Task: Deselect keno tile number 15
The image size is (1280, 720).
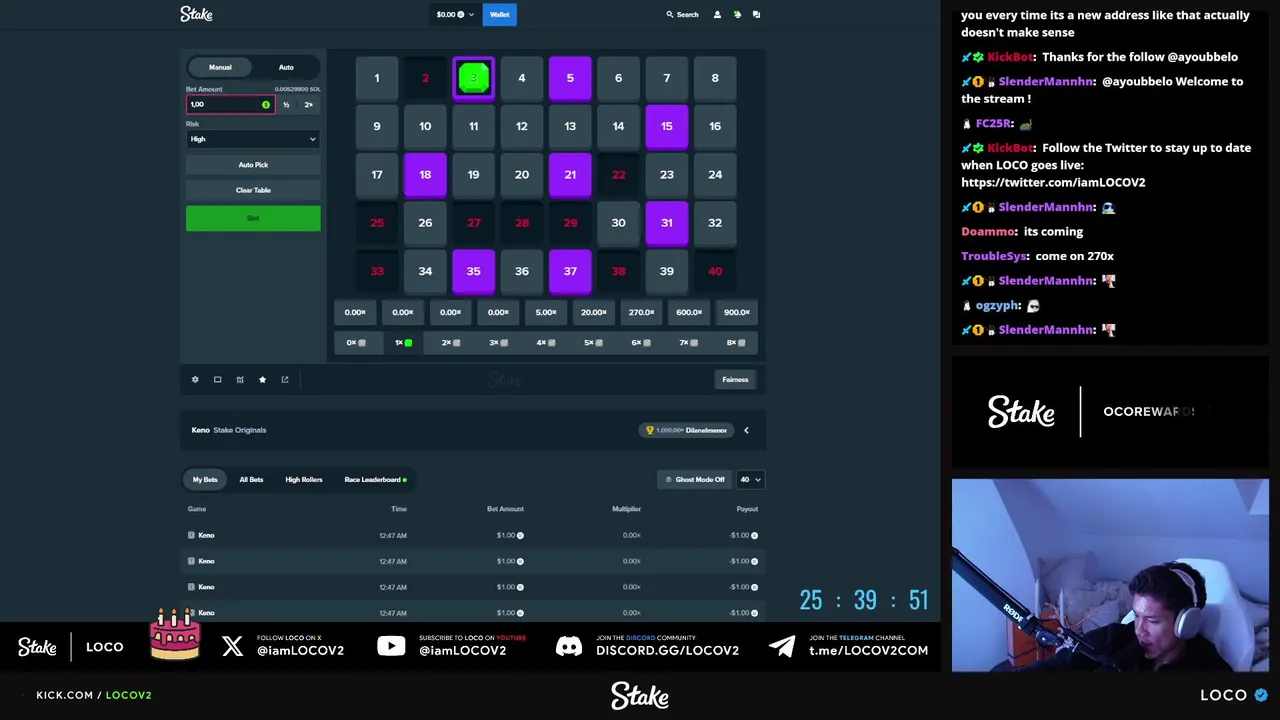Action: (666, 126)
